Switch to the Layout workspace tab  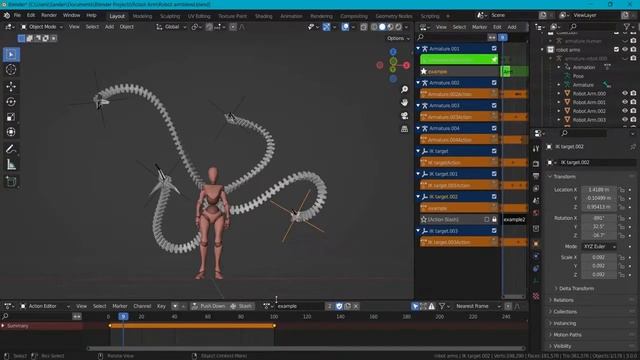click(117, 16)
